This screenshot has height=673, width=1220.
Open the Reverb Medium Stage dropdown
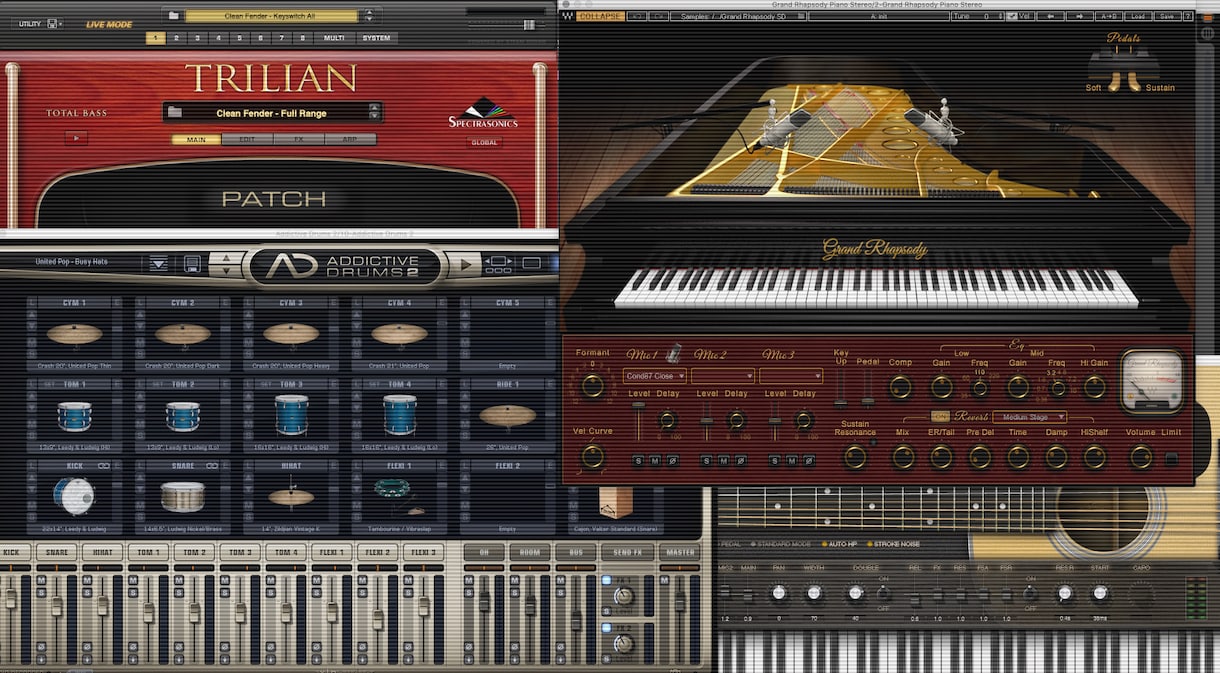click(x=1029, y=417)
